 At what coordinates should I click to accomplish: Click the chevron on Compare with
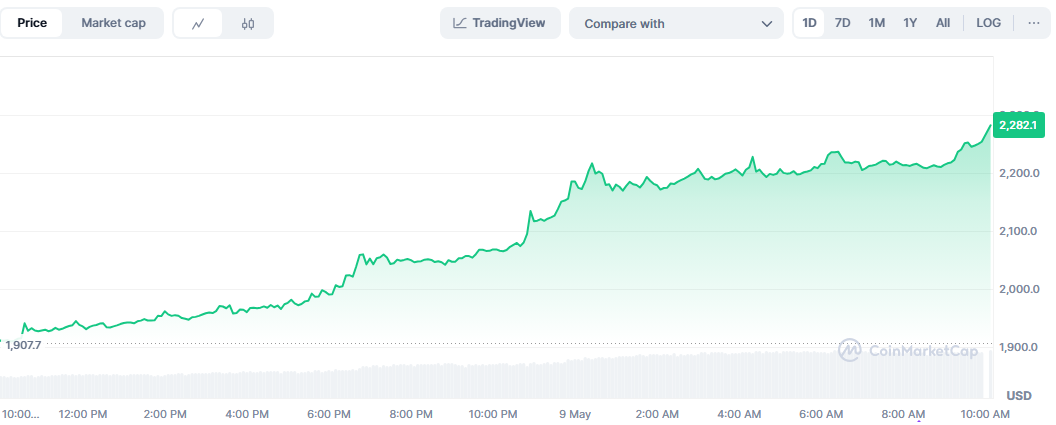pyautogui.click(x=766, y=23)
